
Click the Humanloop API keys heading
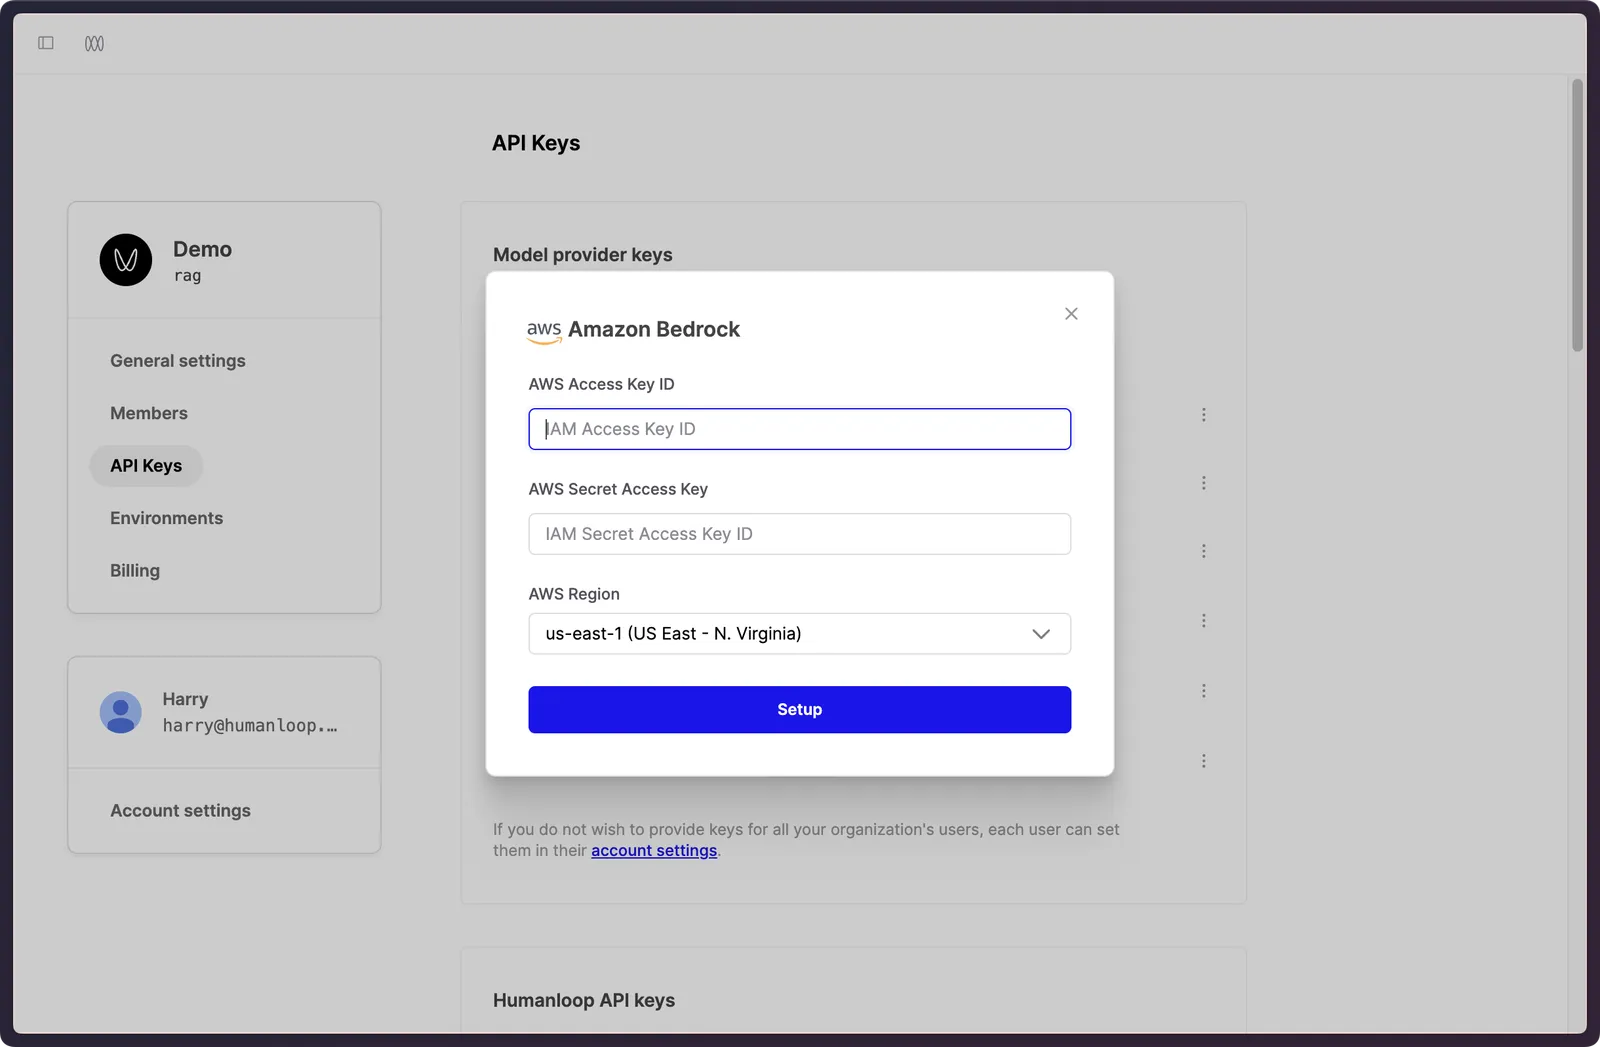584,1001
